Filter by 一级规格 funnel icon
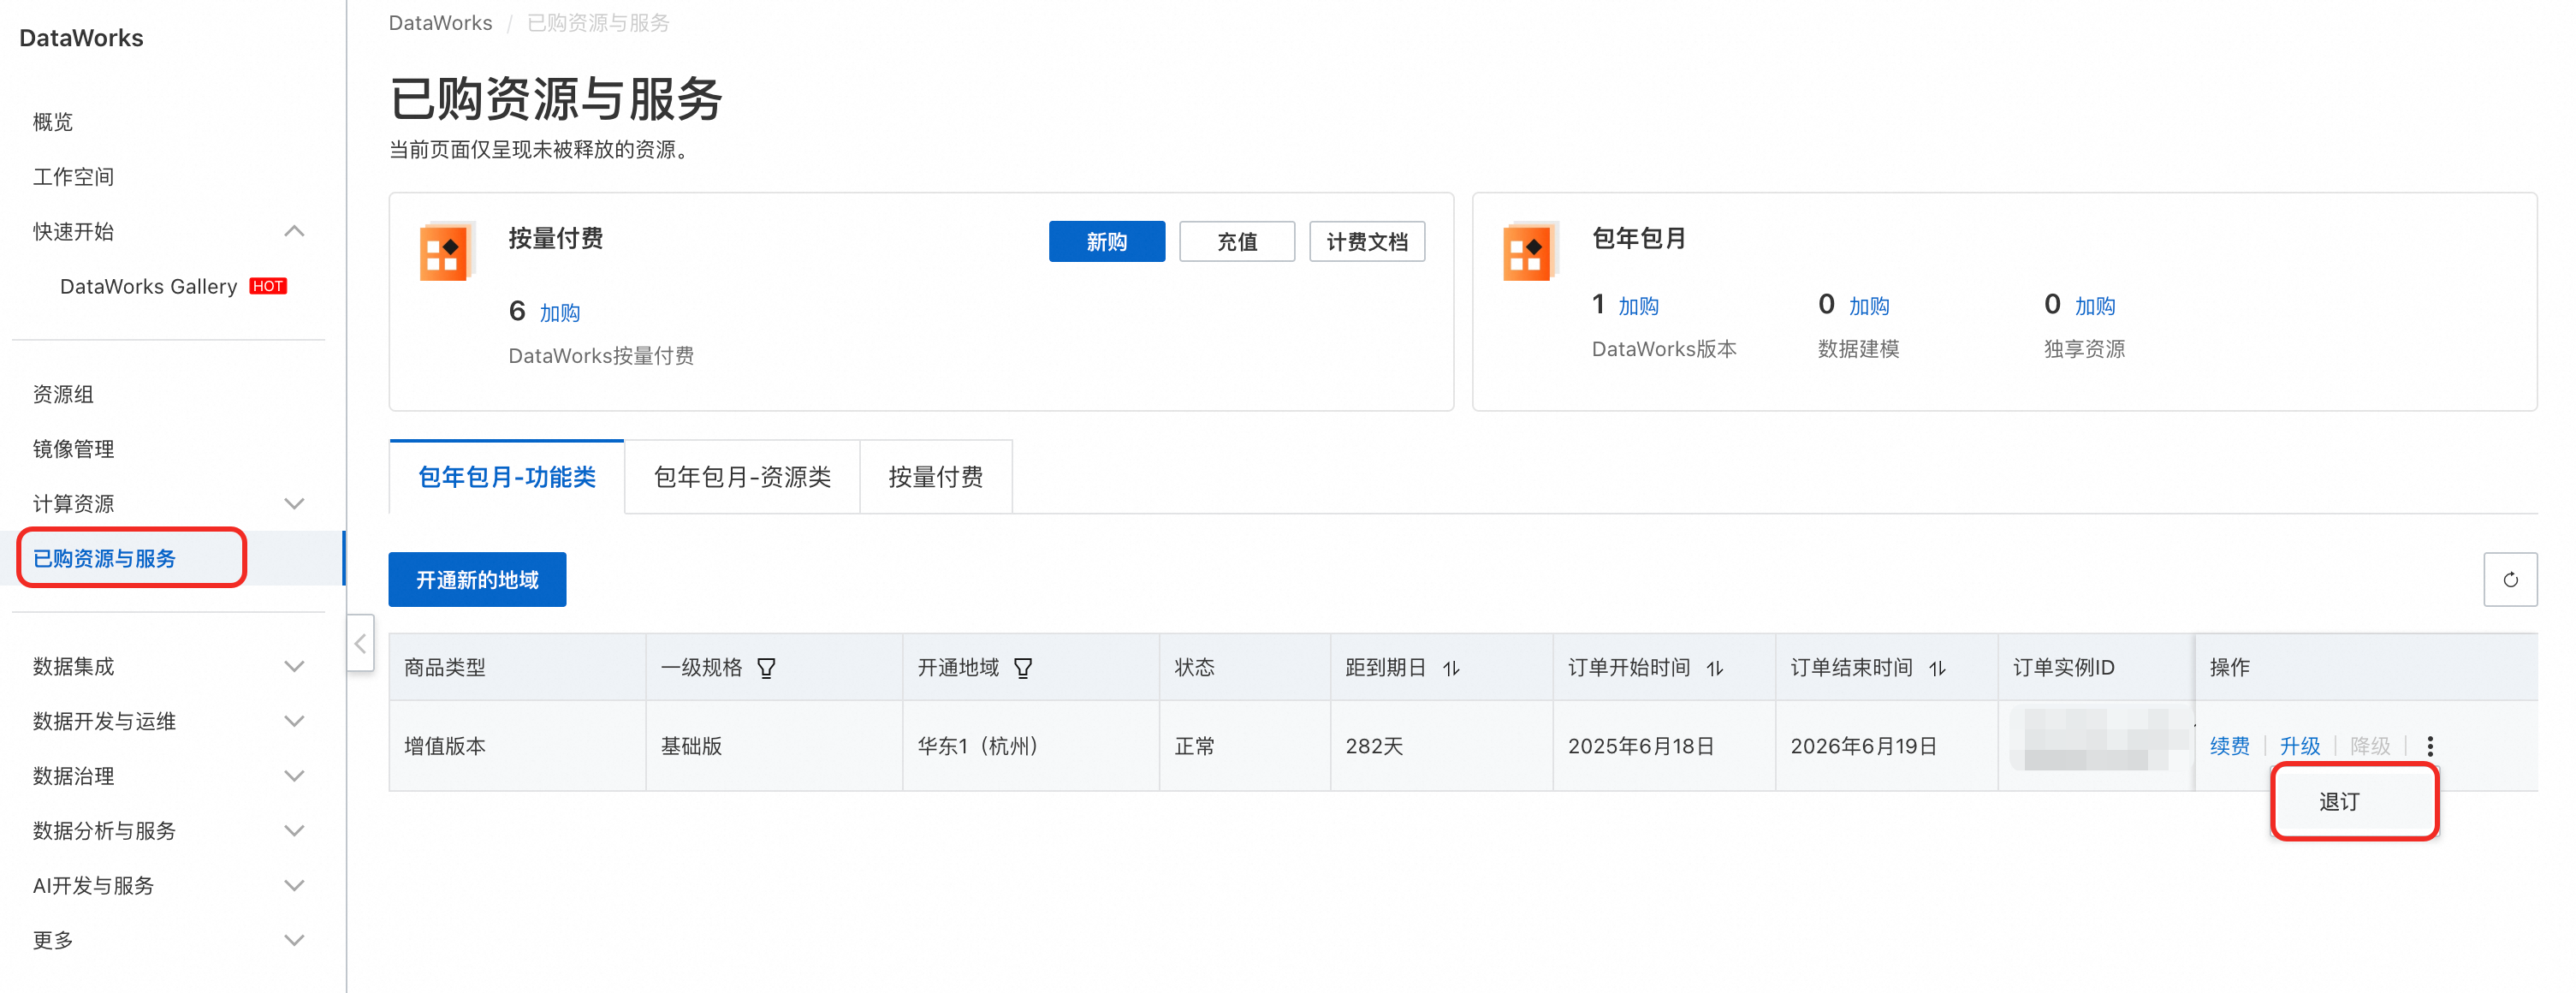The image size is (2576, 993). tap(766, 668)
